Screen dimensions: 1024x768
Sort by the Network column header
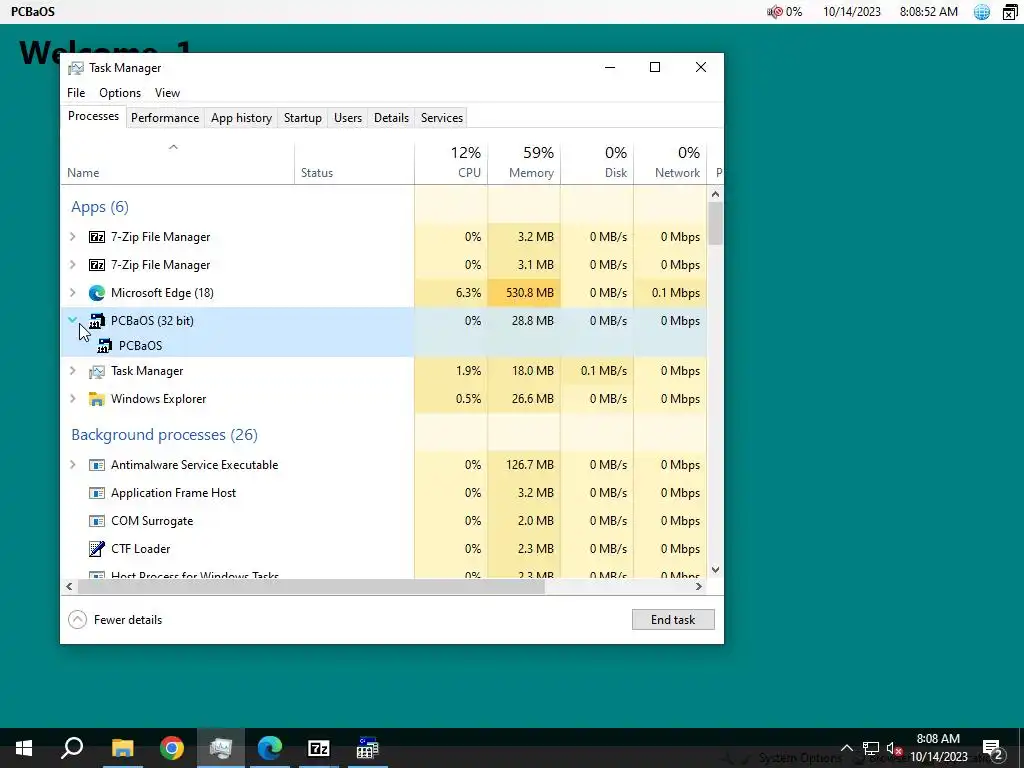coord(670,163)
